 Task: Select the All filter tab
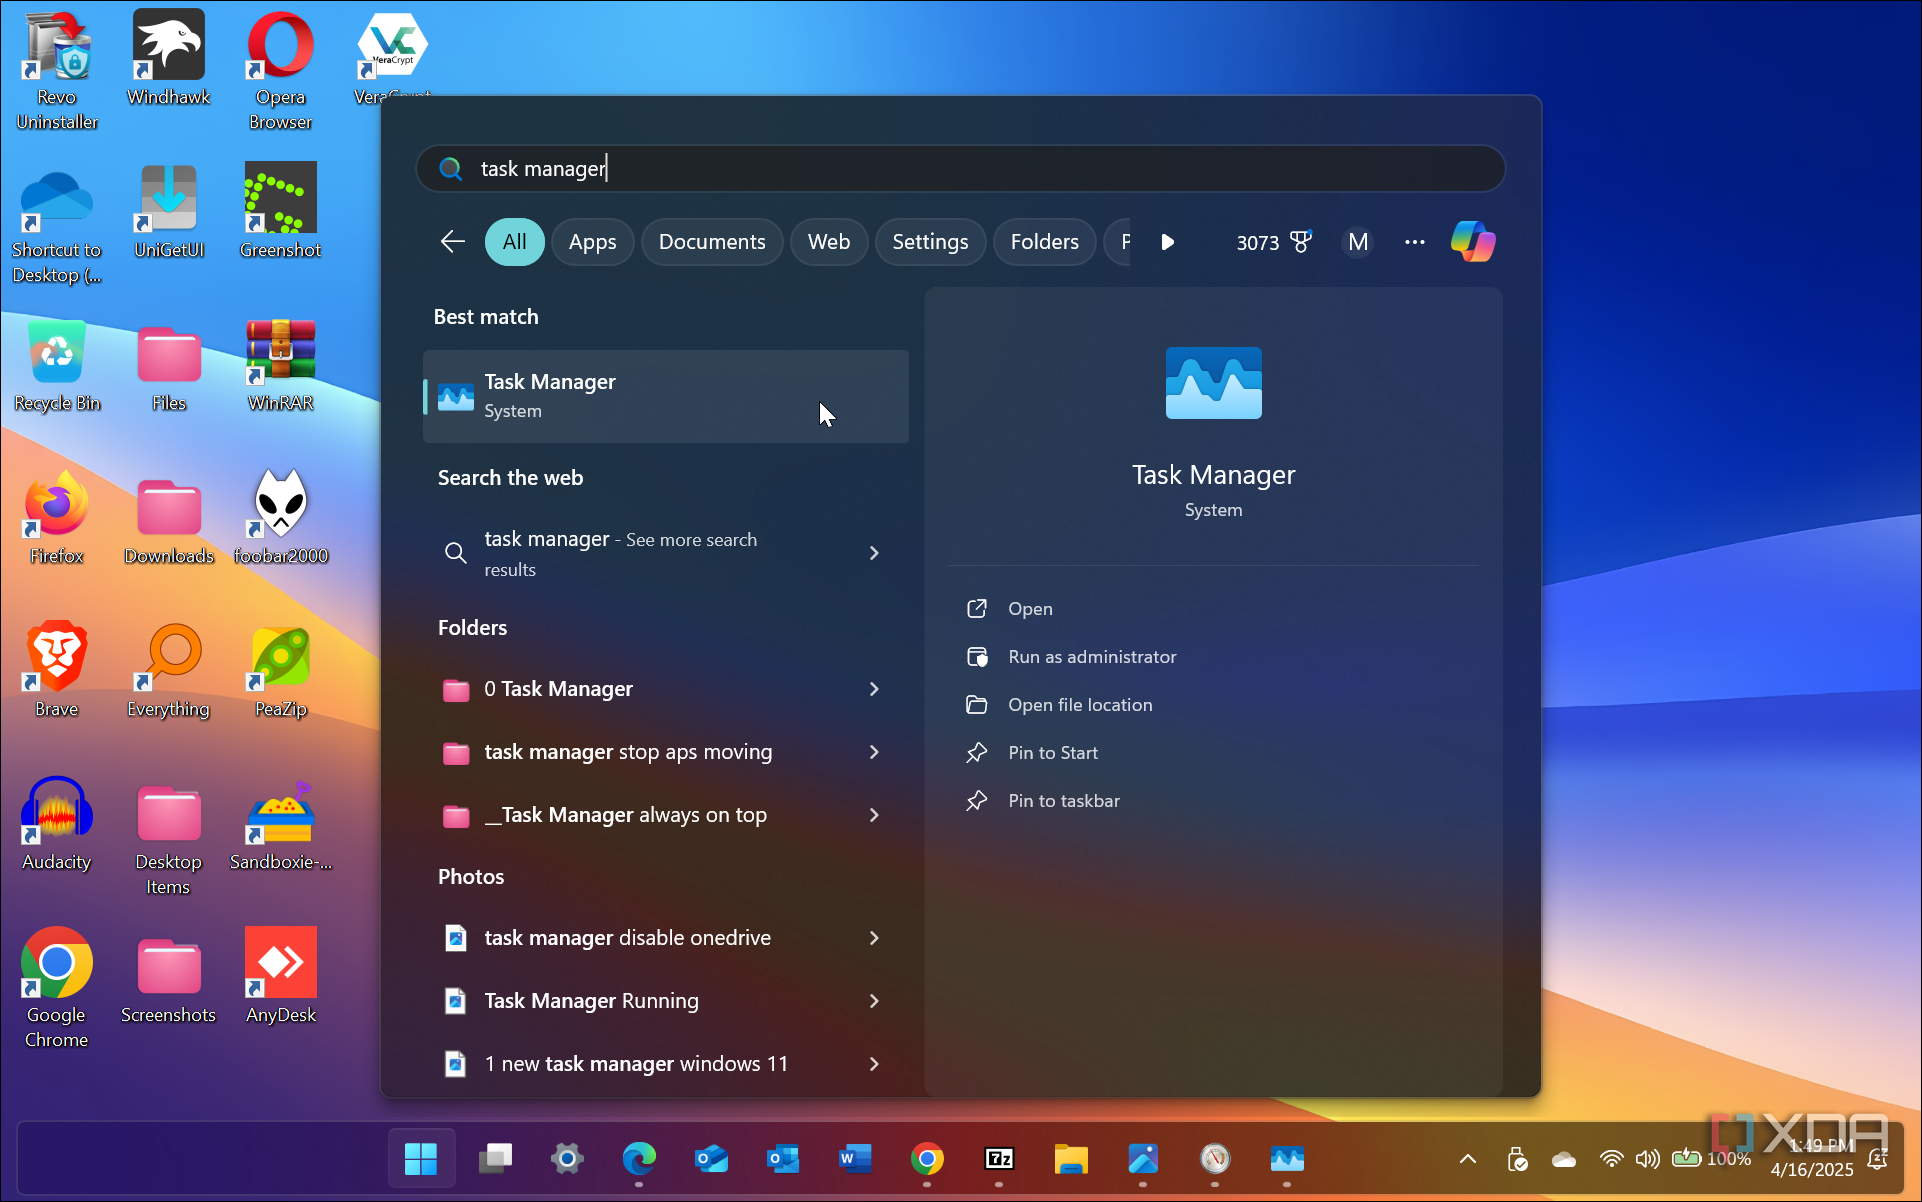pyautogui.click(x=514, y=242)
